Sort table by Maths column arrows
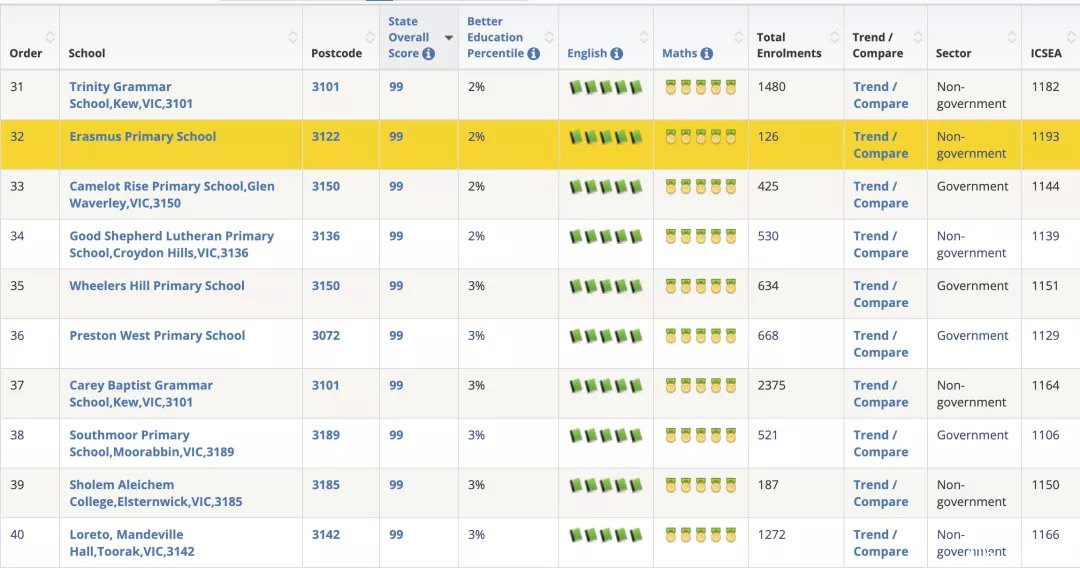 738,37
